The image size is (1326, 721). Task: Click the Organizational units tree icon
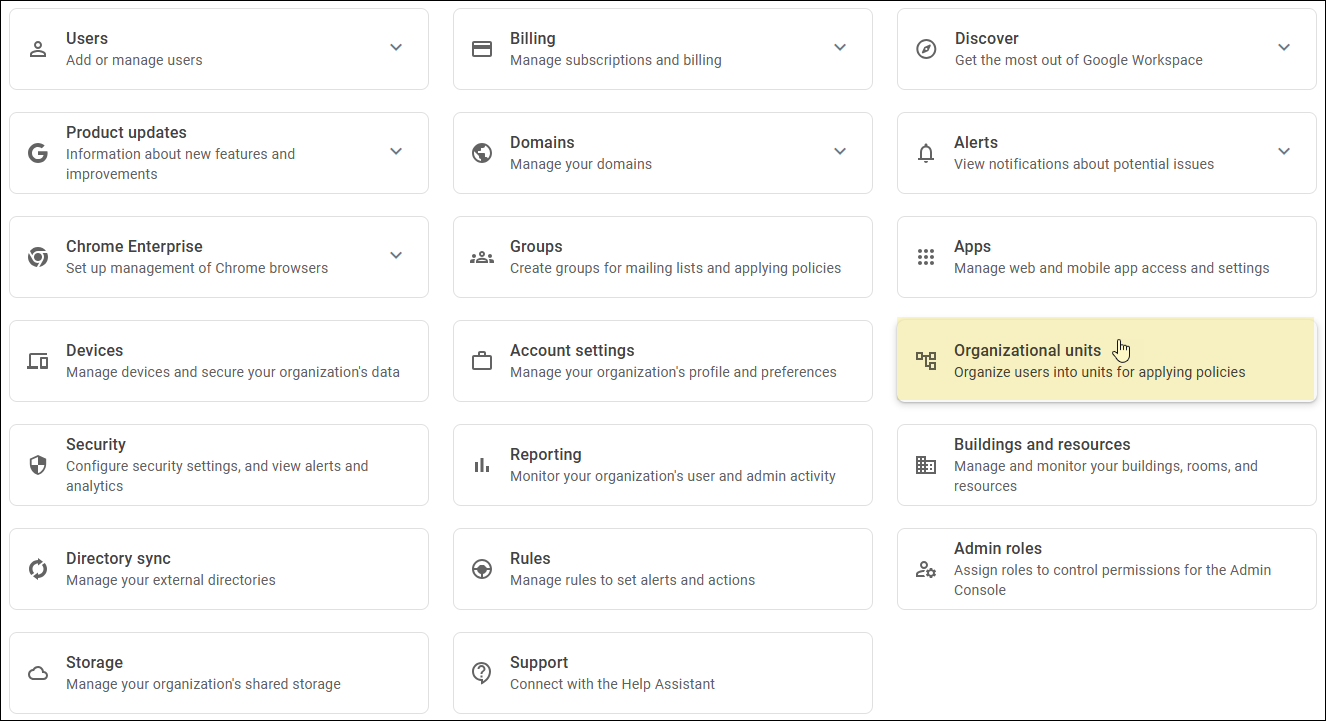[926, 361]
